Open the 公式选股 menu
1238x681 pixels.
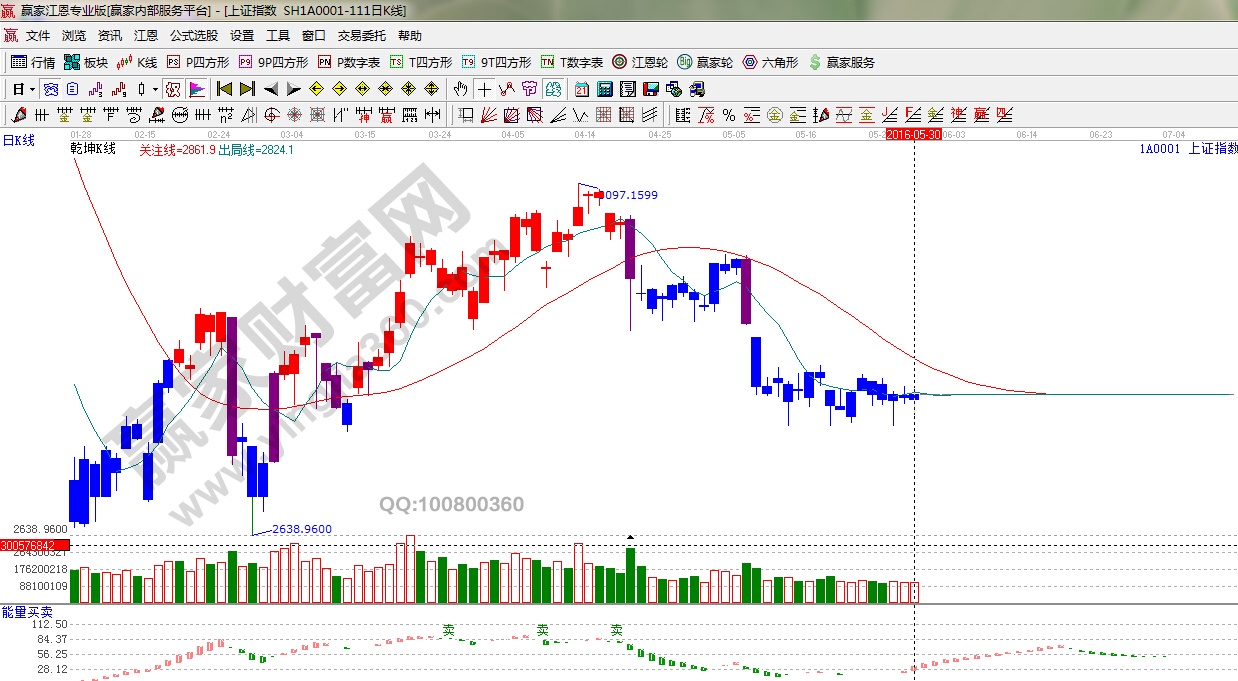coord(194,36)
